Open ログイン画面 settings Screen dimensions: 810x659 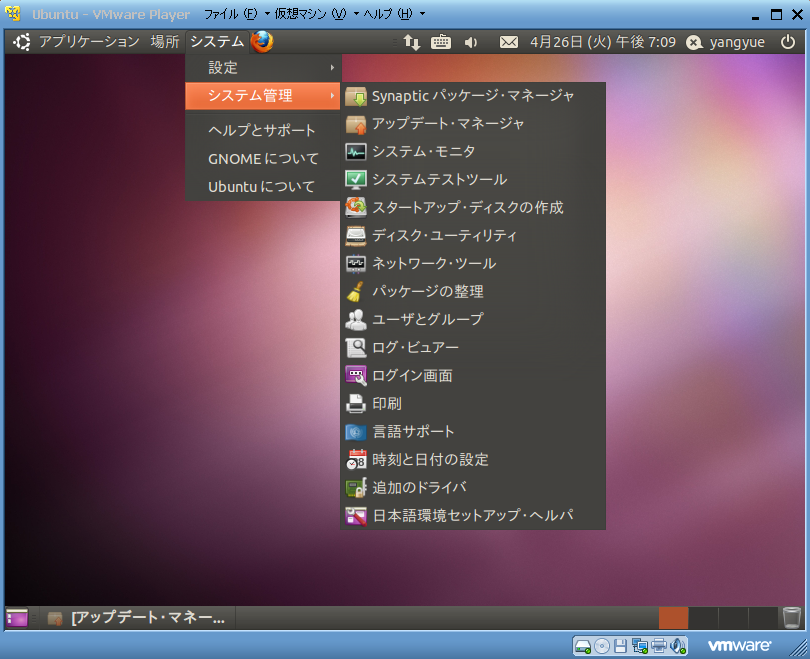click(x=473, y=375)
